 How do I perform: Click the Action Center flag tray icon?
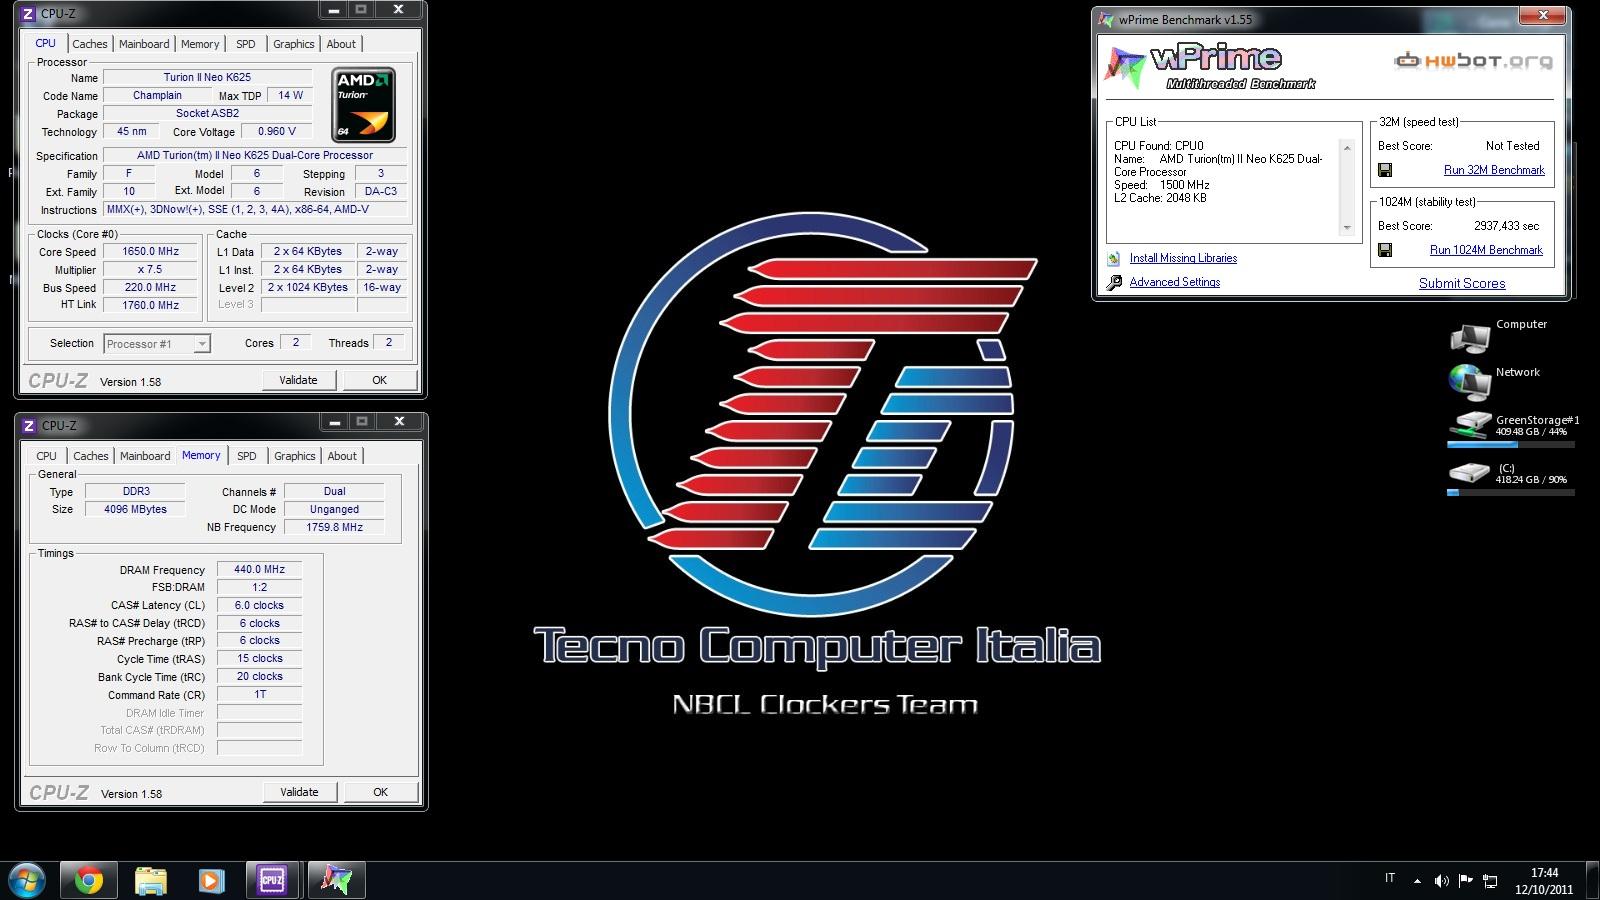[1466, 881]
